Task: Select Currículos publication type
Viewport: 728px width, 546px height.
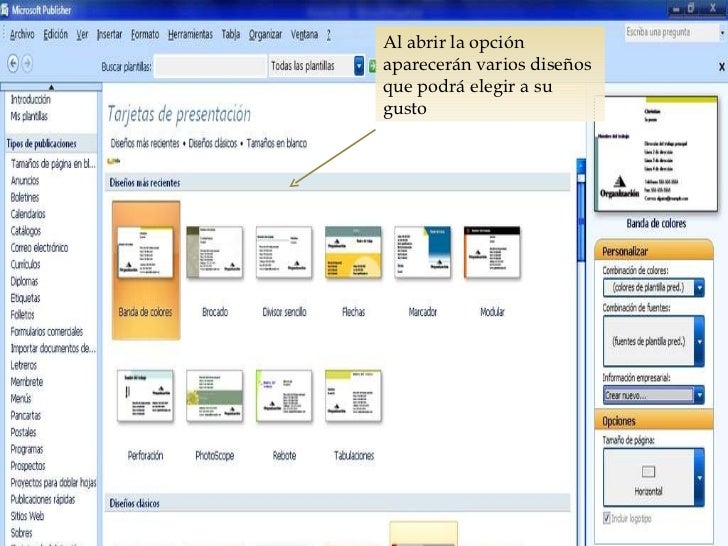Action: click(26, 264)
